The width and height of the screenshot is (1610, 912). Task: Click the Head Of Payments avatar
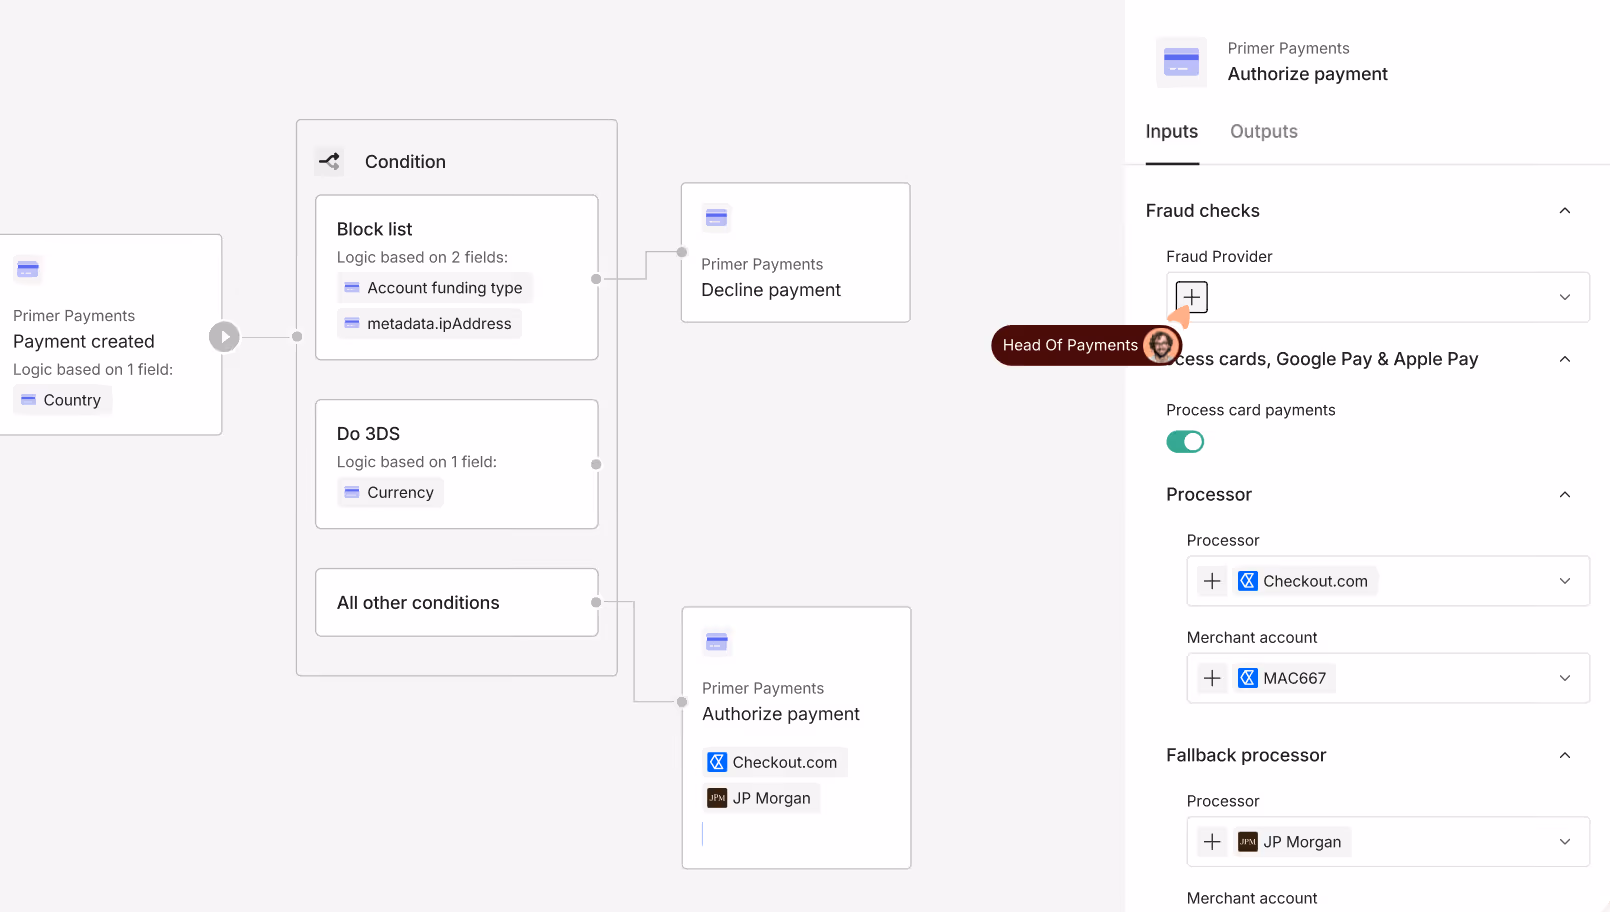pos(1161,345)
